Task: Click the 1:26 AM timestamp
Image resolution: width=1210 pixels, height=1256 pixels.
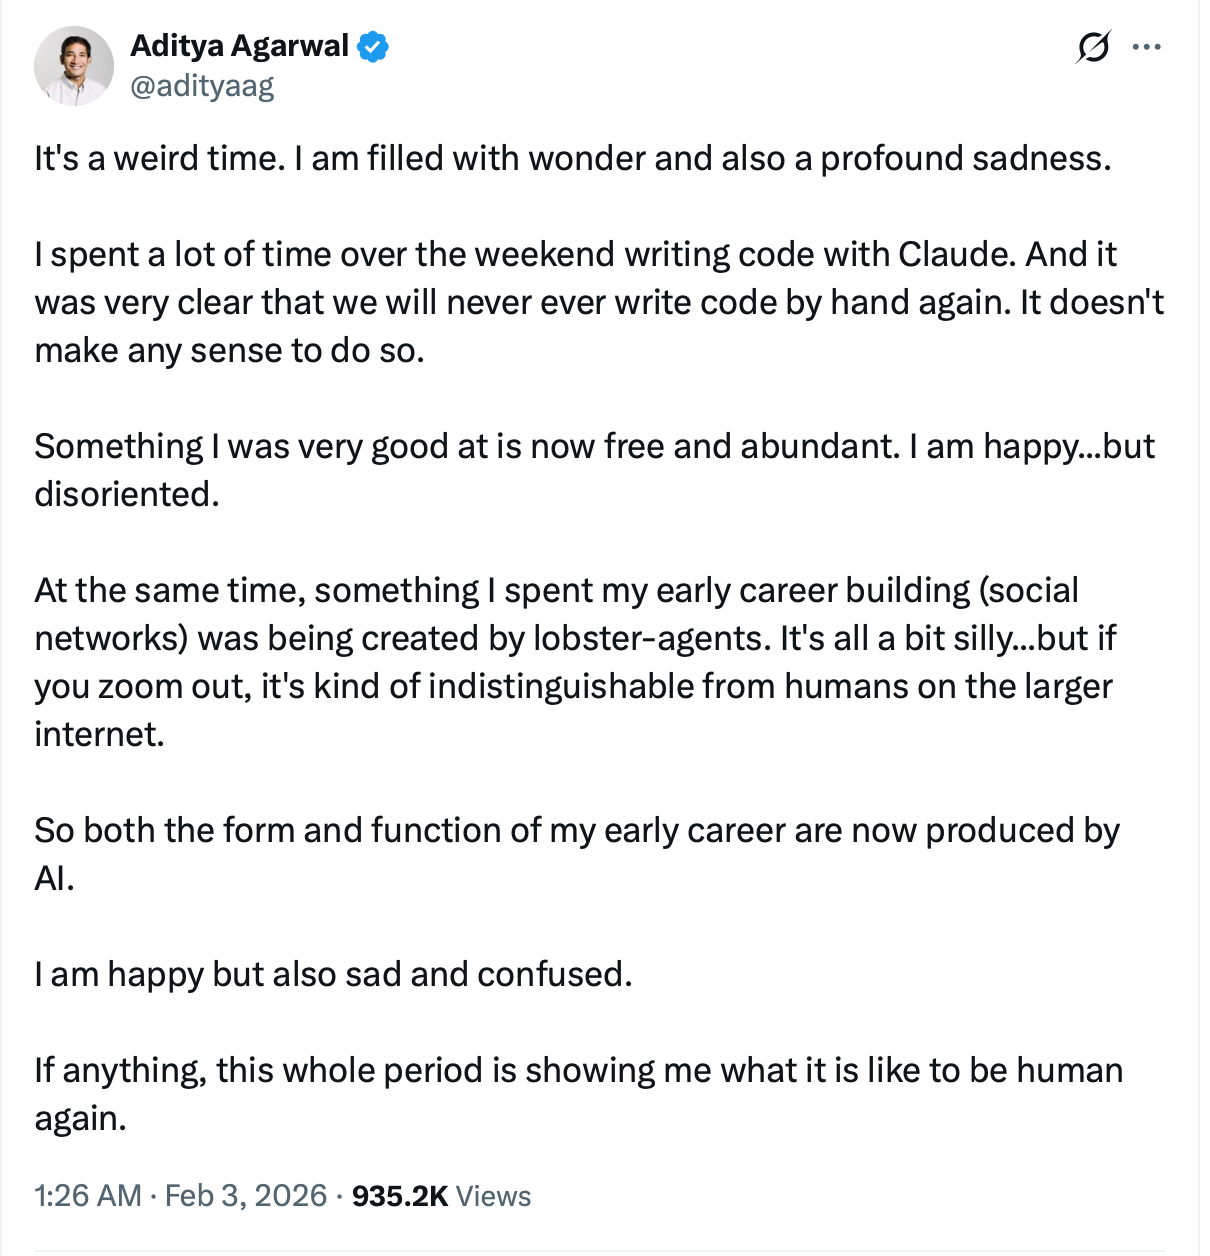Action: click(x=88, y=1196)
